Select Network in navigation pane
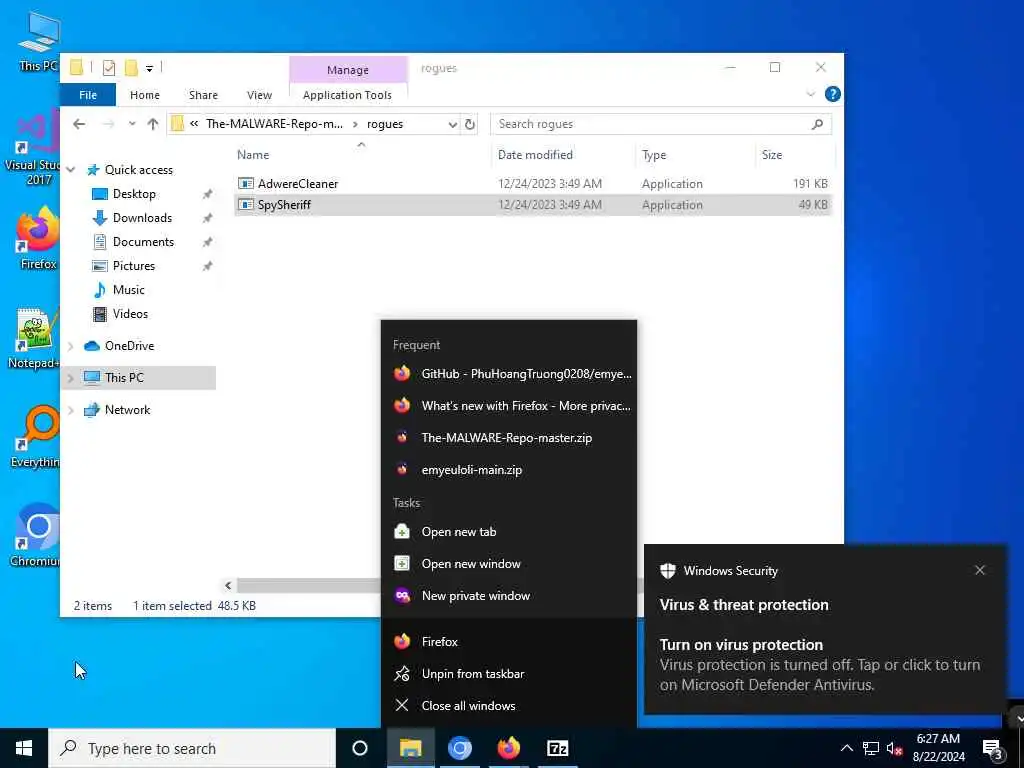This screenshot has width=1024, height=768. tap(127, 410)
